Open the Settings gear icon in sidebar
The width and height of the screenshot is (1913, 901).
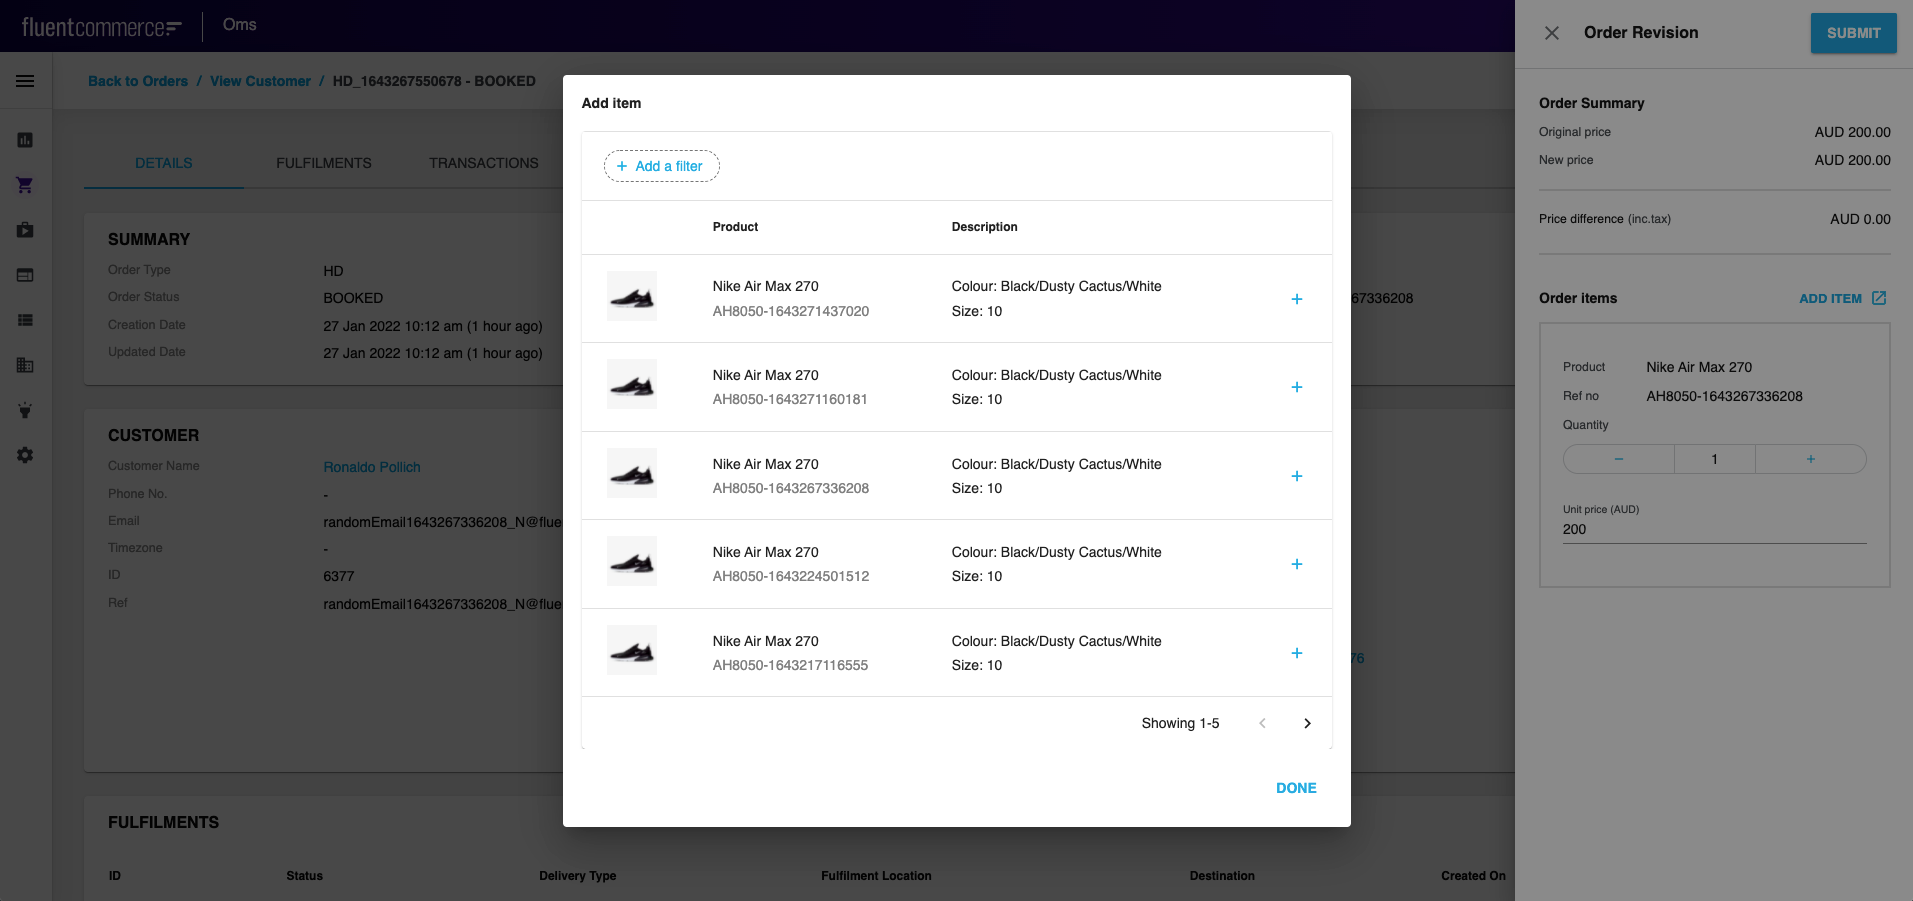(25, 455)
